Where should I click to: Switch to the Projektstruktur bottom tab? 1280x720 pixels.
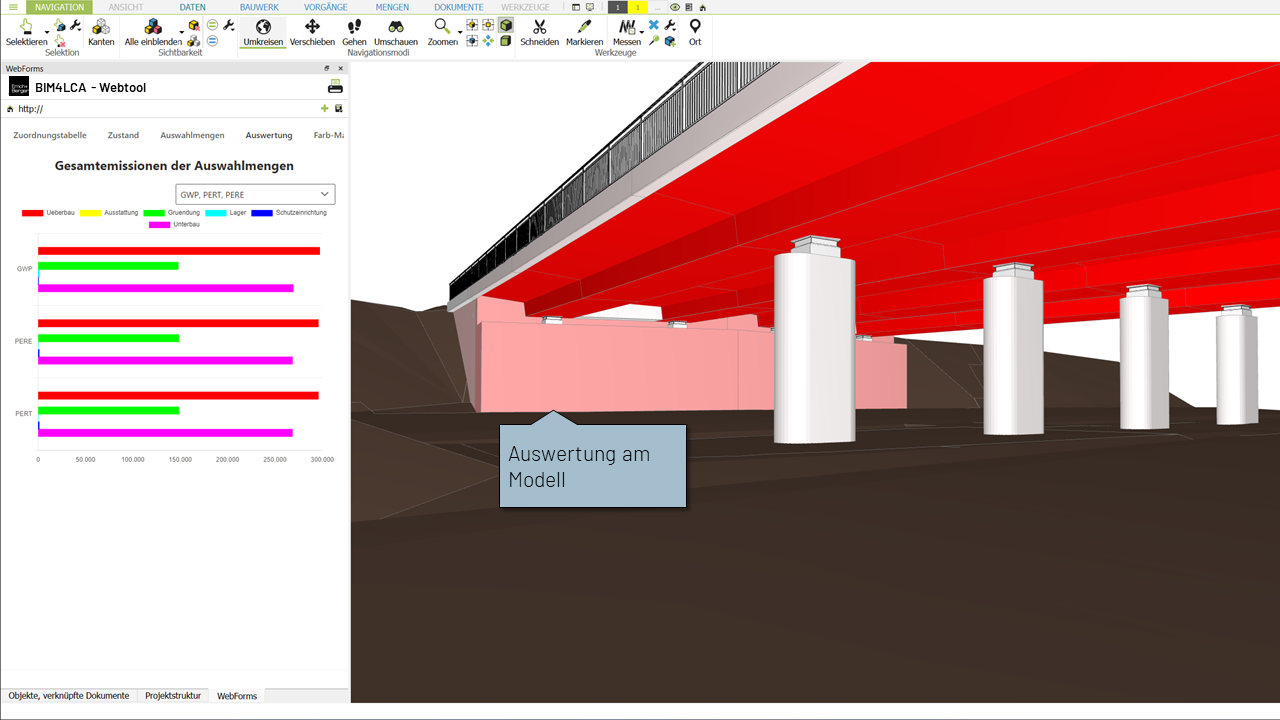173,695
